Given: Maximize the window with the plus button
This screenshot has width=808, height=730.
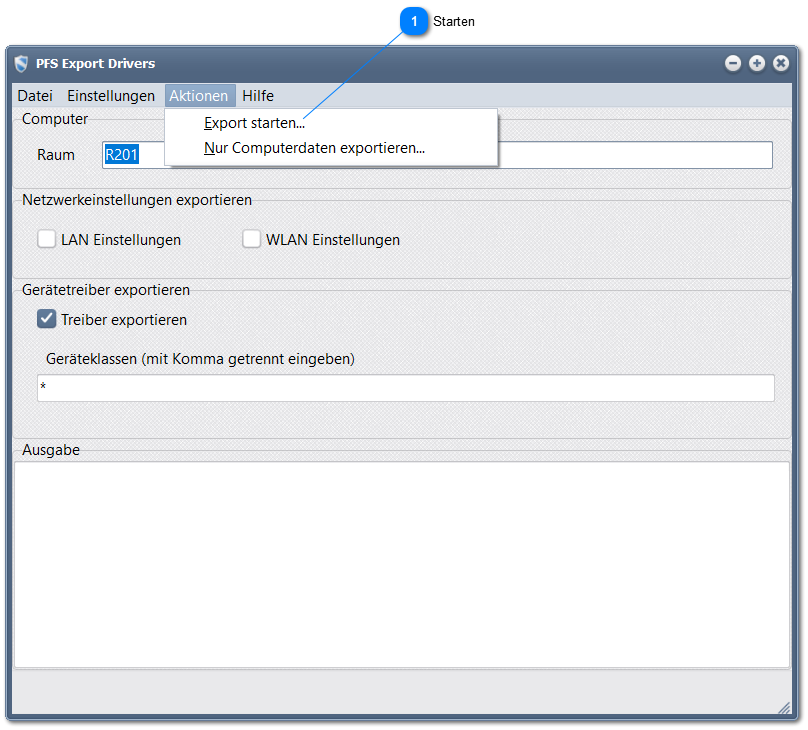Looking at the screenshot, I should point(757,63).
